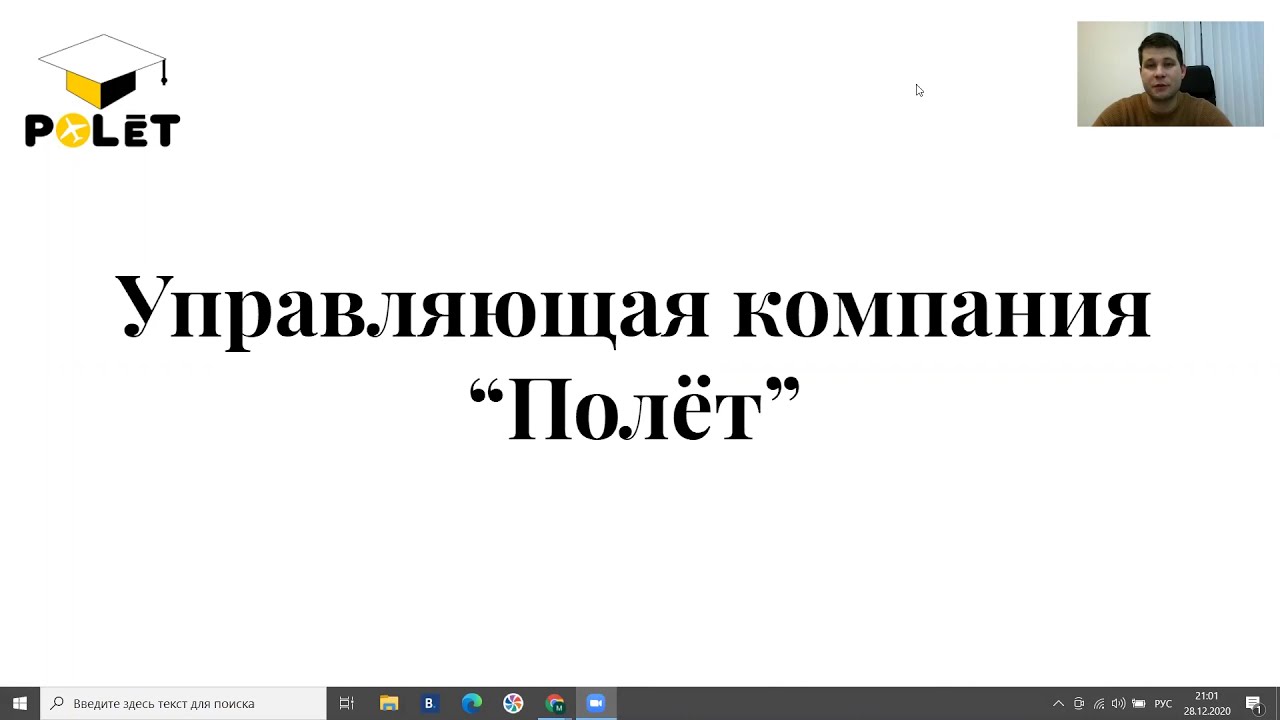Open the speaker volume control

tap(1118, 703)
